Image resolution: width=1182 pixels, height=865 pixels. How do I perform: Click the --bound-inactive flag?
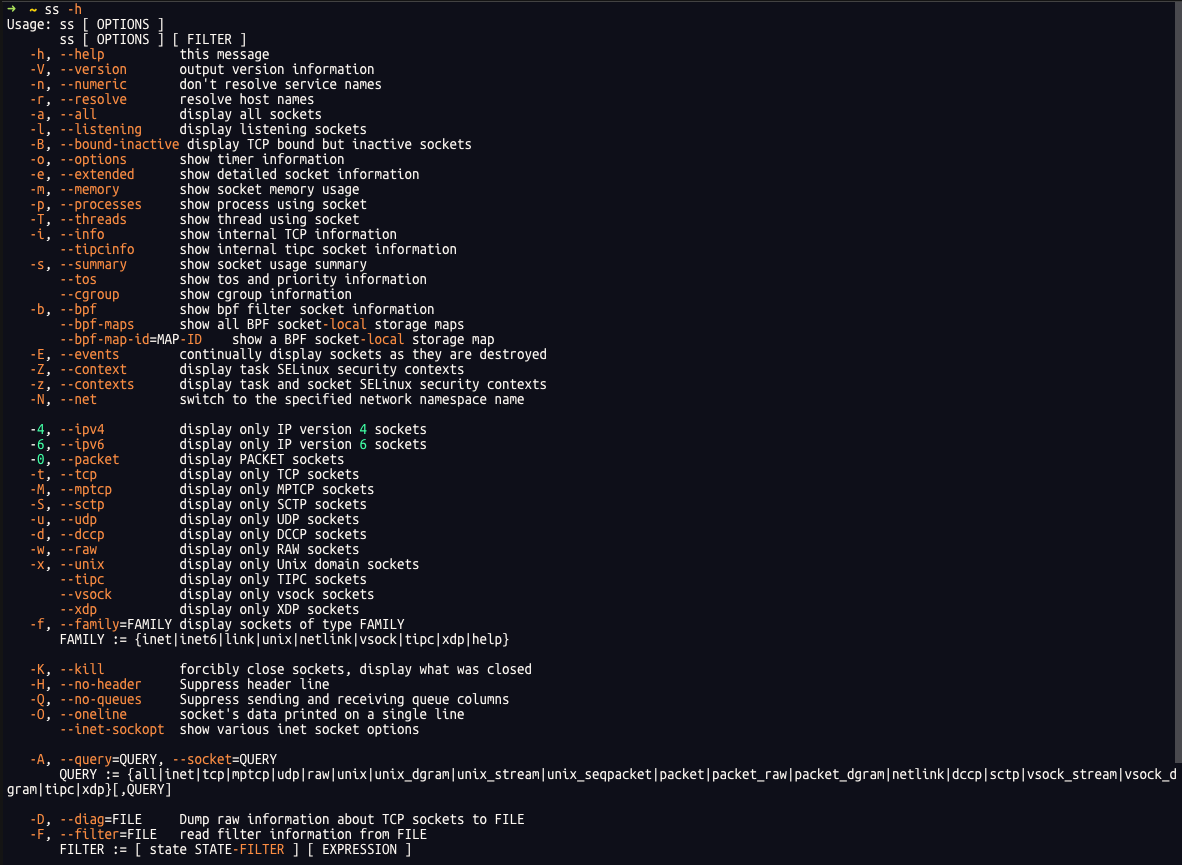click(119, 144)
